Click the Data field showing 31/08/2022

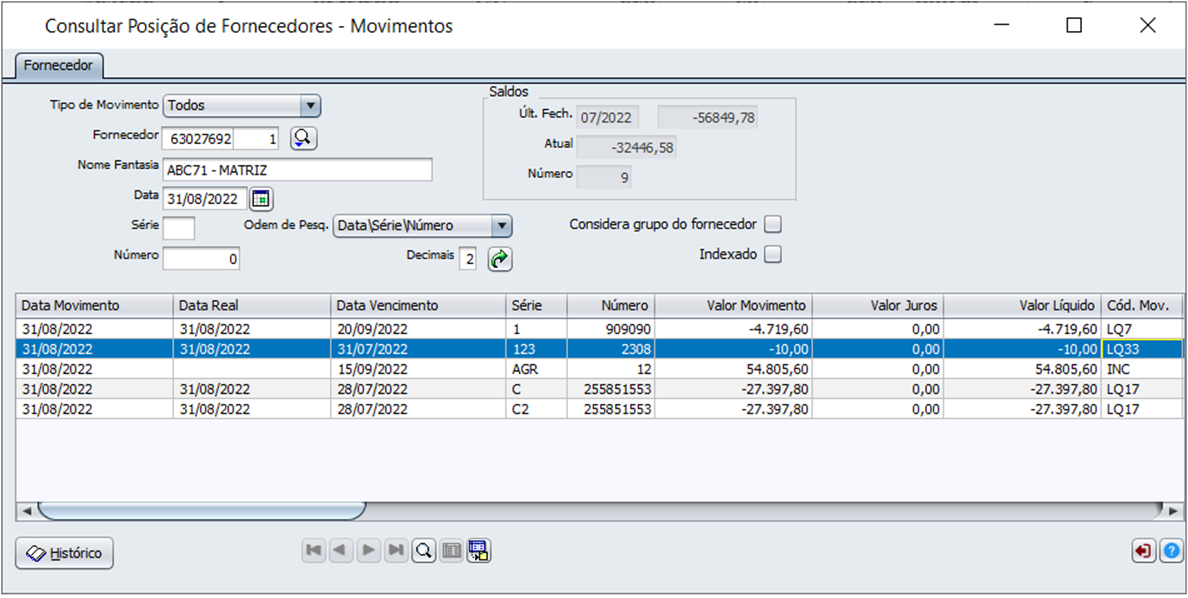205,199
